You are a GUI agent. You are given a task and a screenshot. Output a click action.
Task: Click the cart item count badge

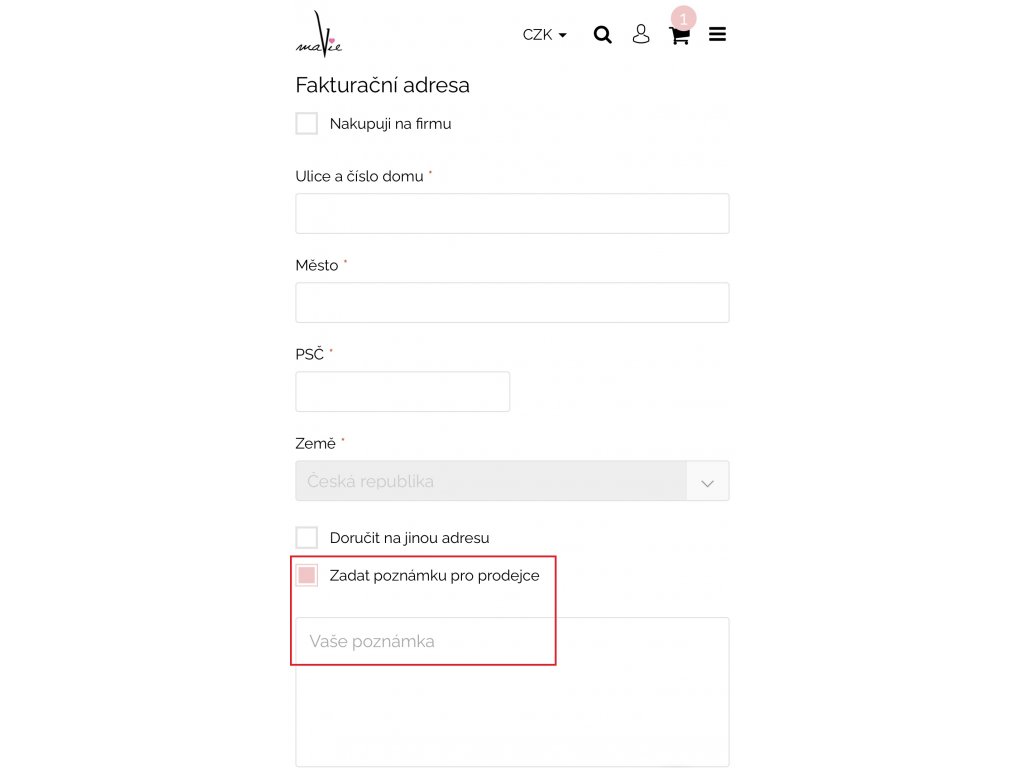click(684, 18)
